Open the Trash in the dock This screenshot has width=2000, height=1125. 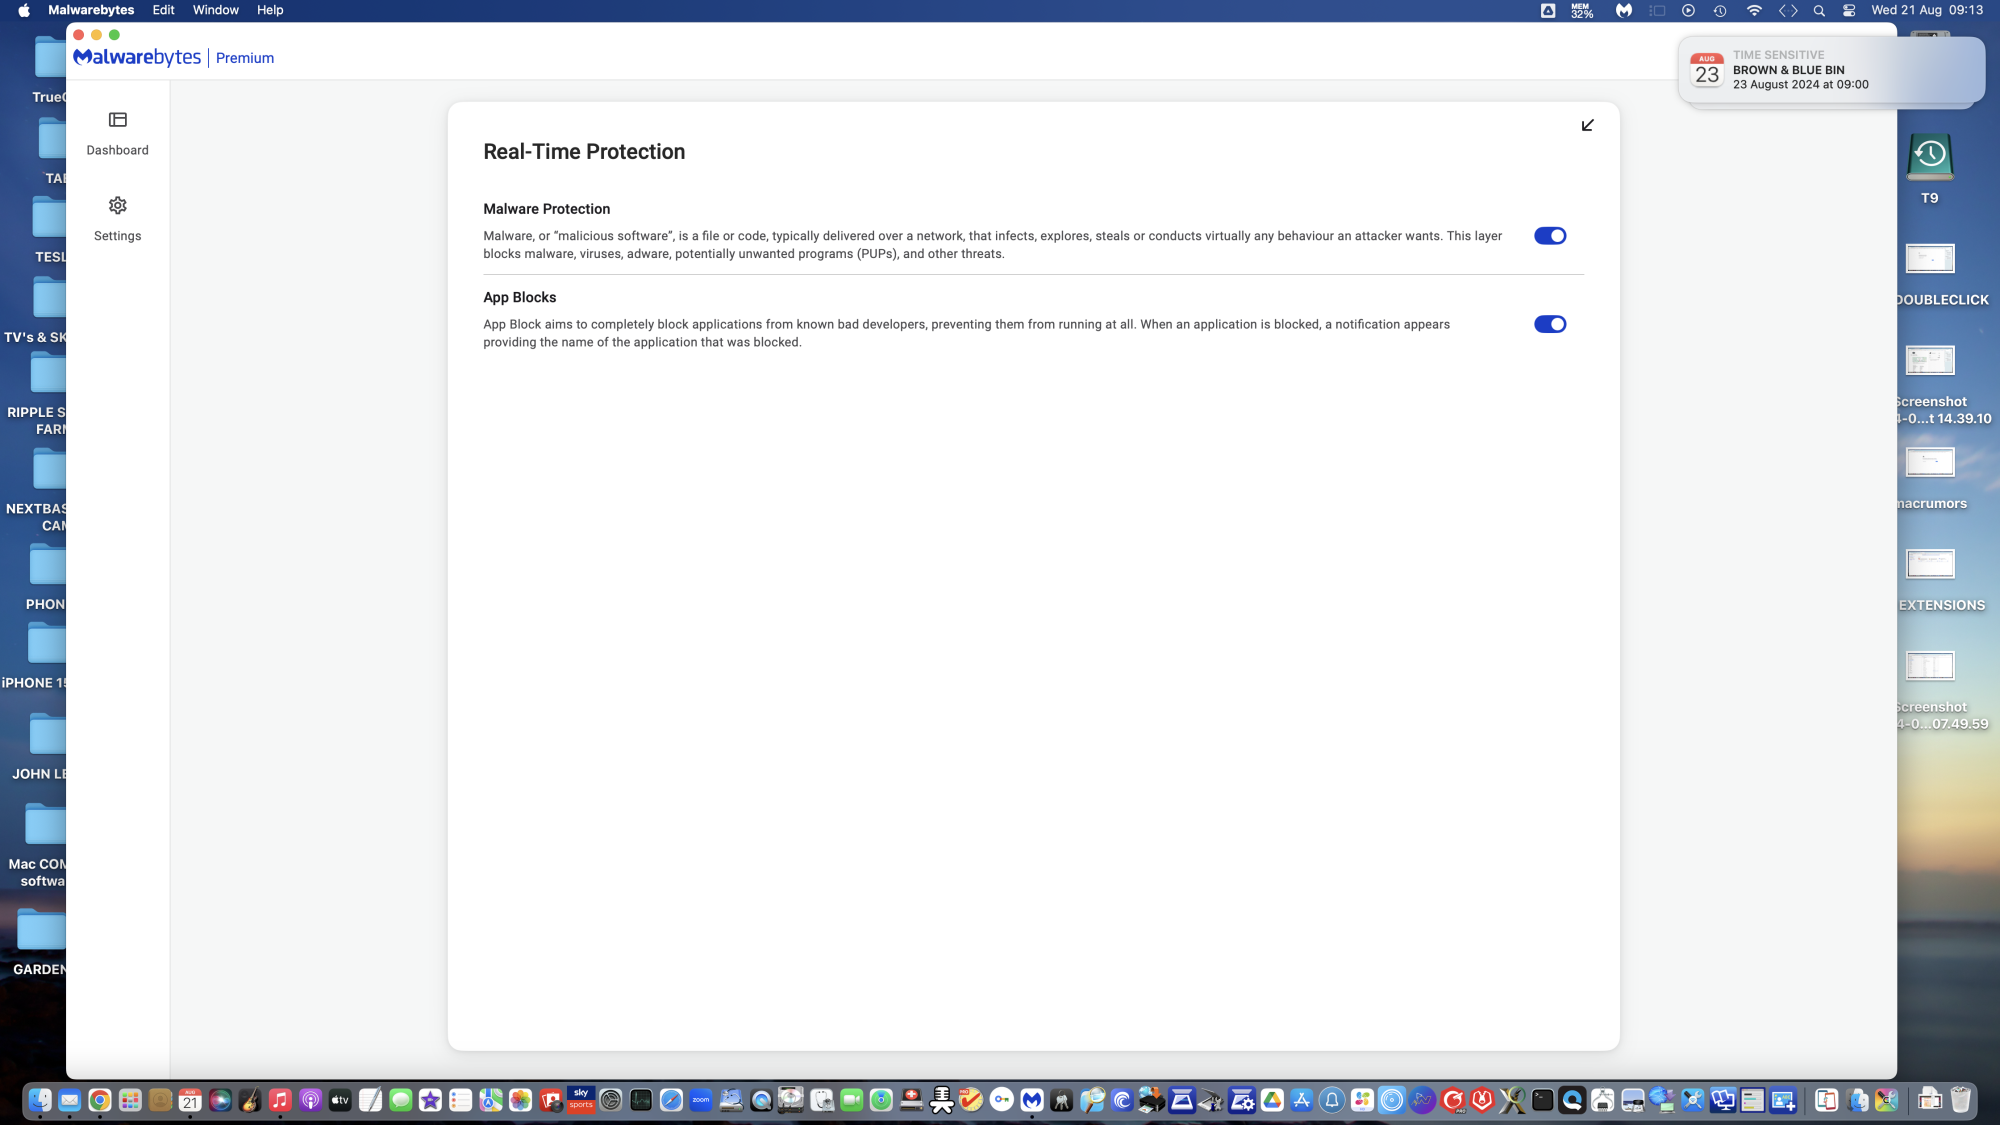pos(1960,1100)
